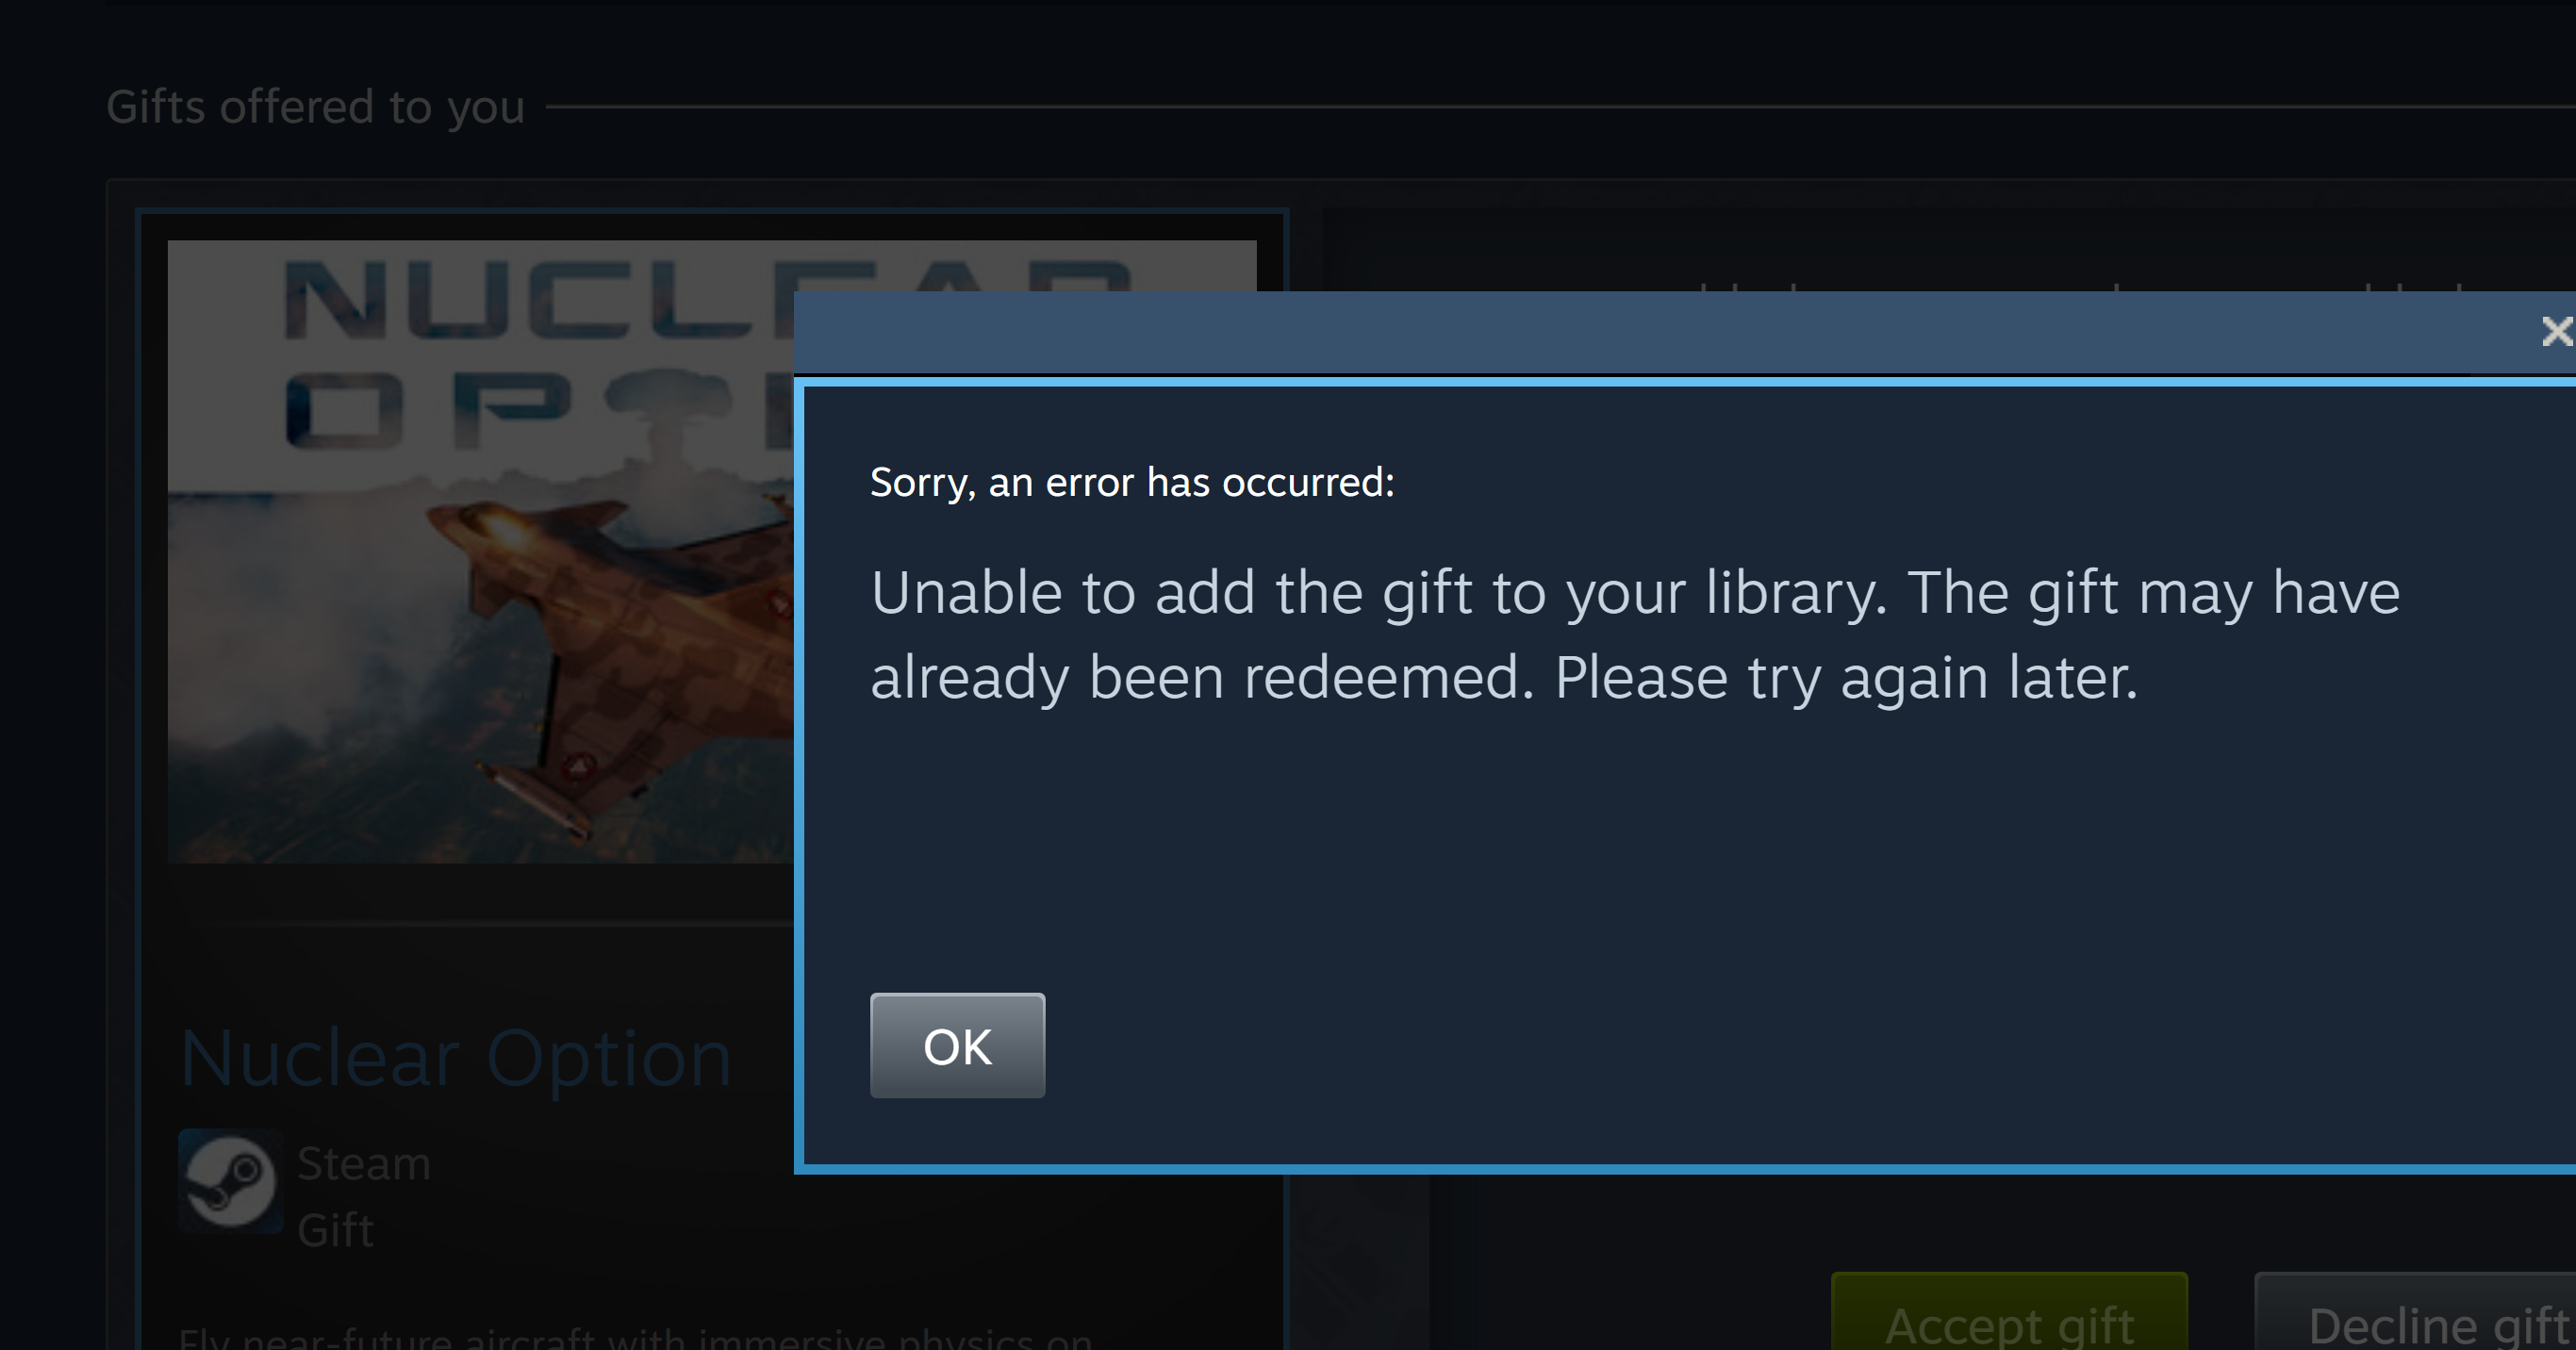The width and height of the screenshot is (2576, 1350).
Task: Open the Nuclear Option title link
Action: click(x=456, y=1058)
